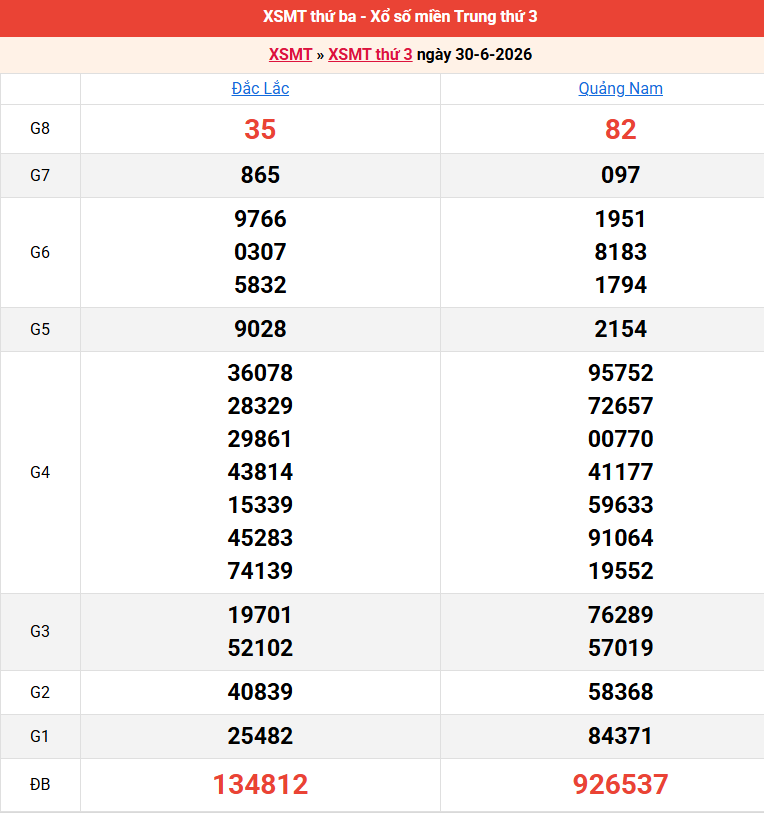Image resolution: width=764 pixels, height=813 pixels.
Task: Select Đắc Lắc special prize 134812
Action: point(260,784)
